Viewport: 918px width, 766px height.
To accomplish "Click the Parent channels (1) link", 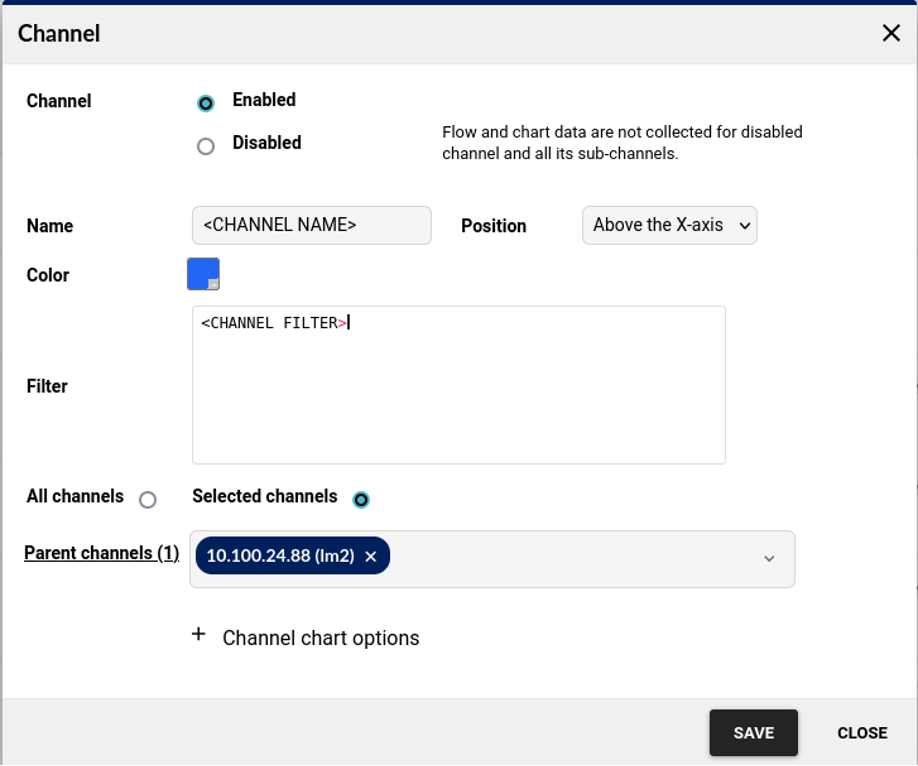I will click(x=101, y=553).
